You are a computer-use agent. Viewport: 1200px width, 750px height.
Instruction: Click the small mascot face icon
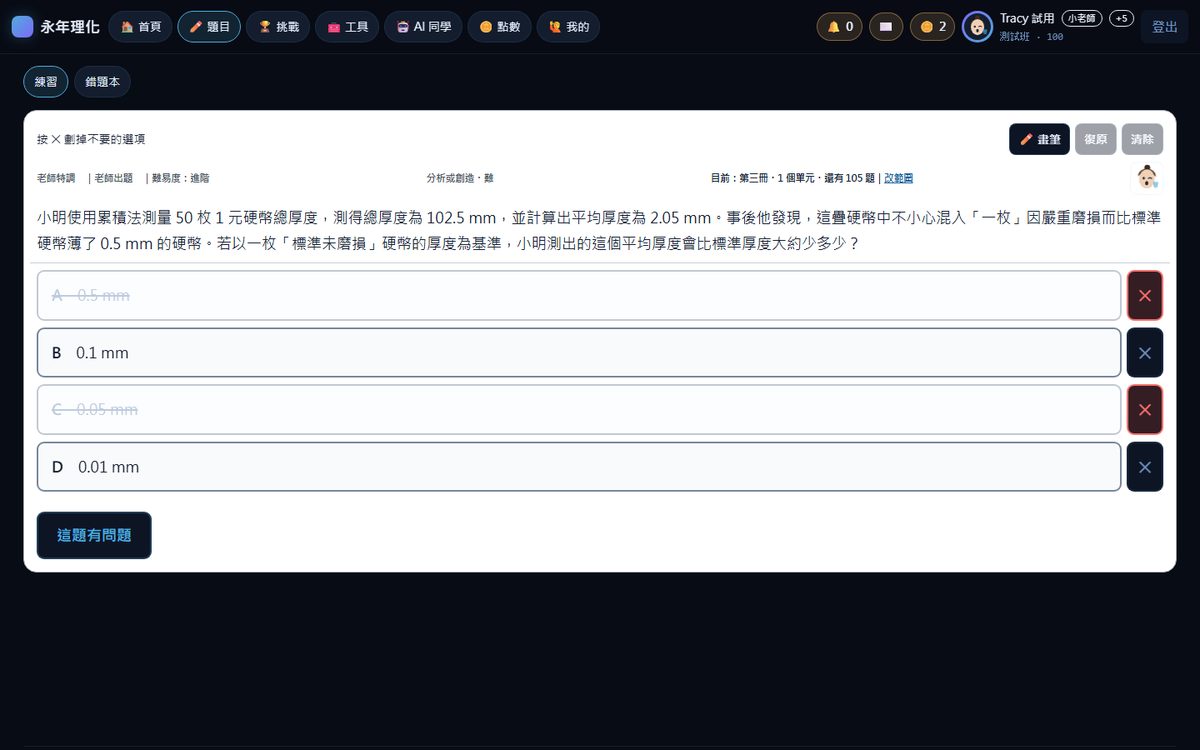tap(1147, 178)
